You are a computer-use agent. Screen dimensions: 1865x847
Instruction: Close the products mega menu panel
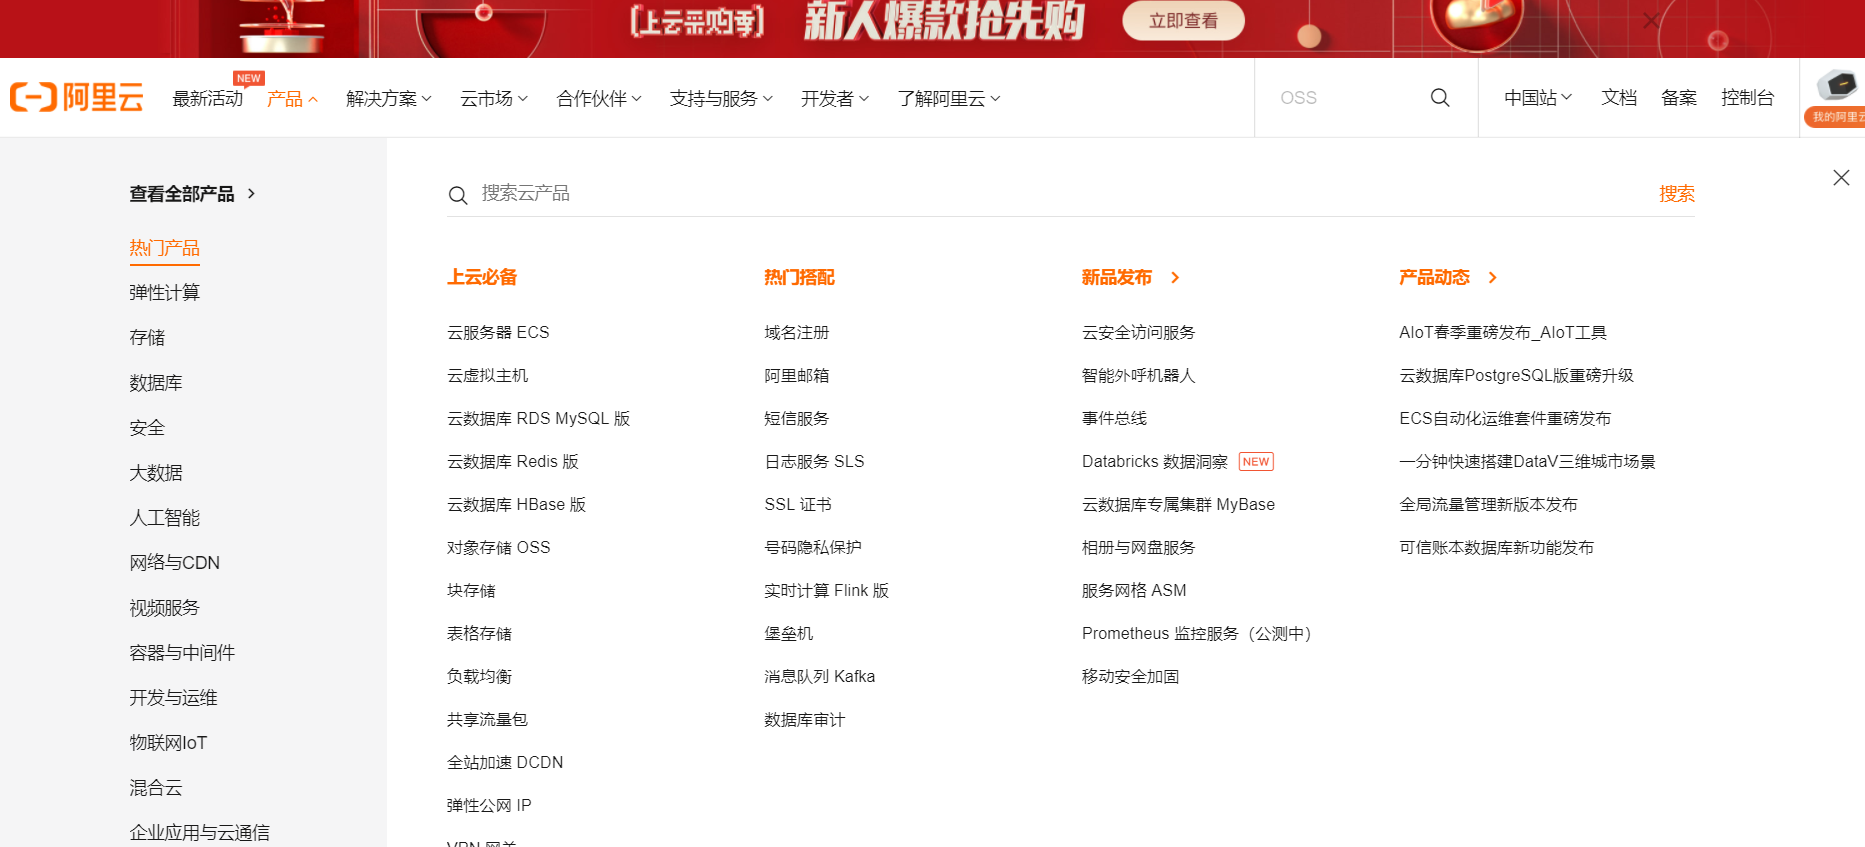(x=1841, y=177)
